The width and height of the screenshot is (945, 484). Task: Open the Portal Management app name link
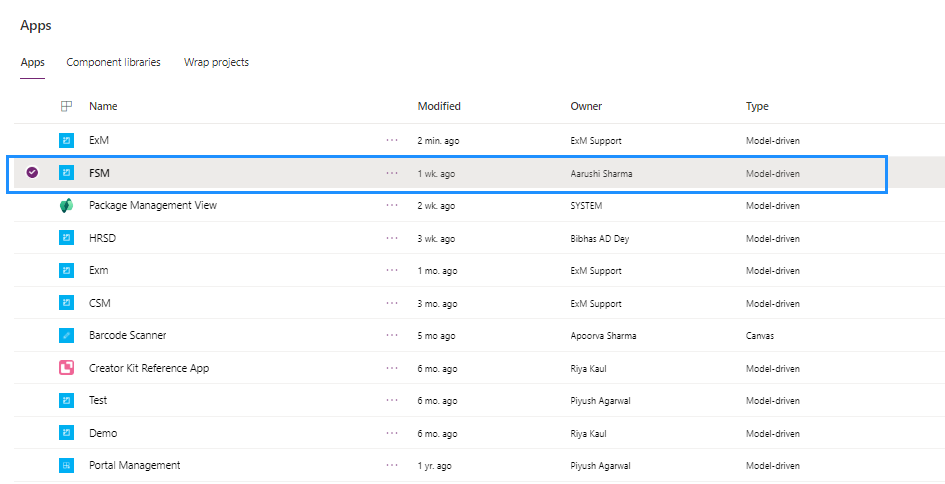coord(134,465)
